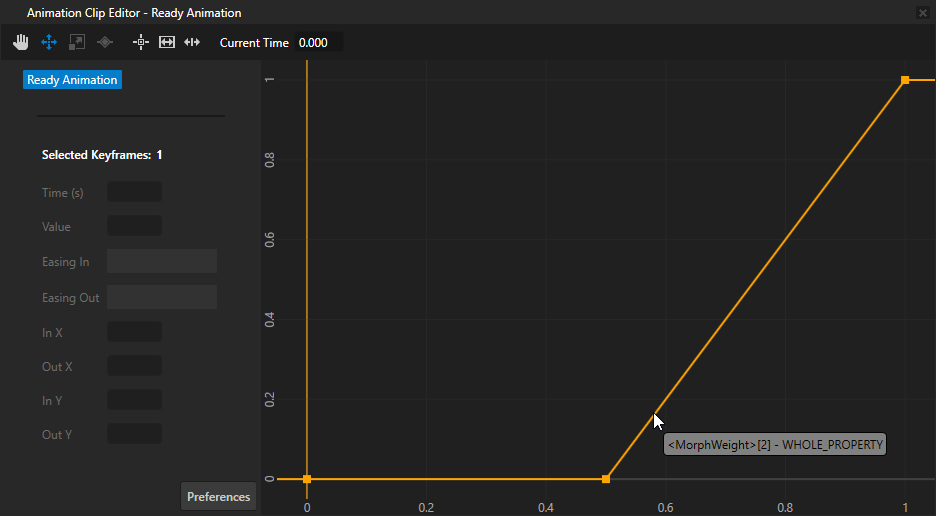This screenshot has height=516, width=936.
Task: Select the keyframe at time 0
Action: click(307, 480)
